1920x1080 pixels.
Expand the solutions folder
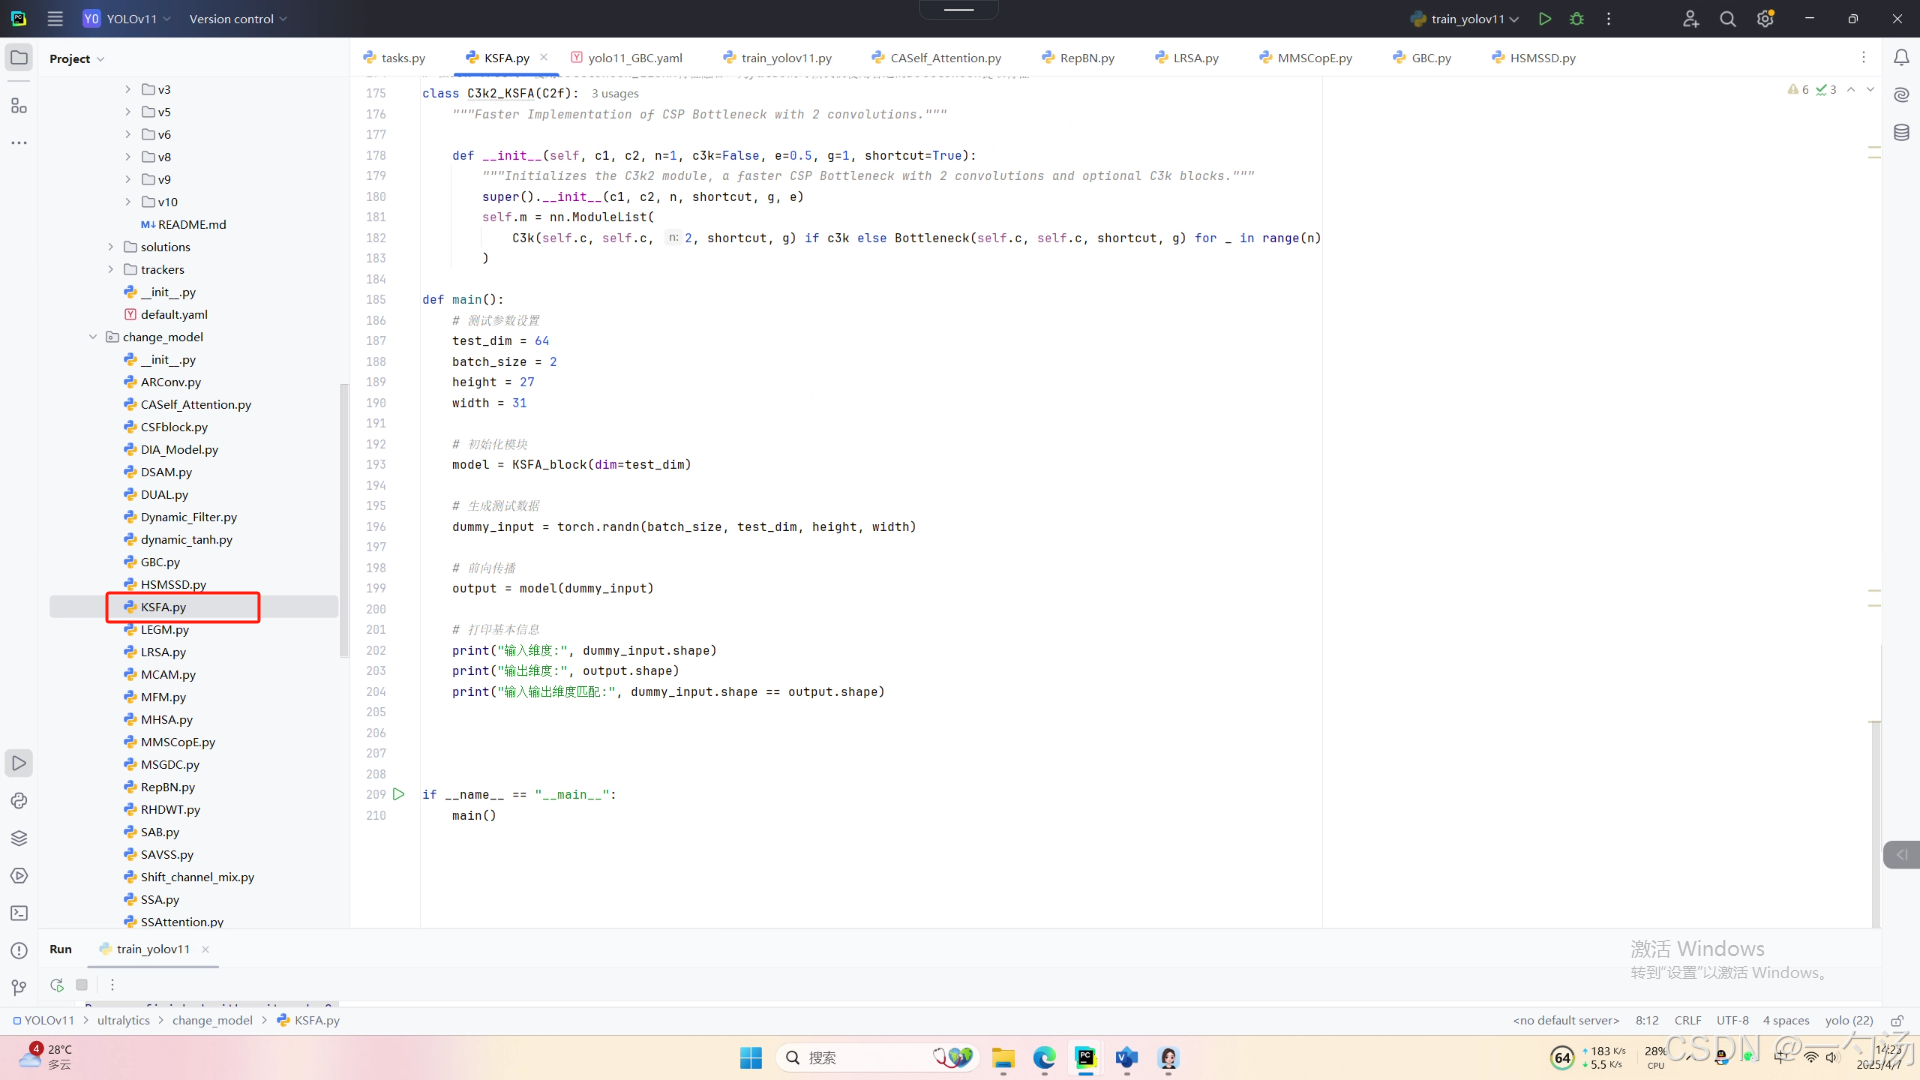111,247
